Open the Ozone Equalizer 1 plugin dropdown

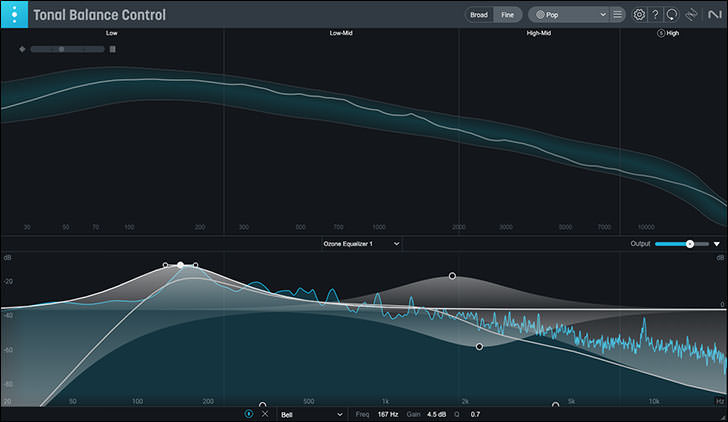(361, 244)
